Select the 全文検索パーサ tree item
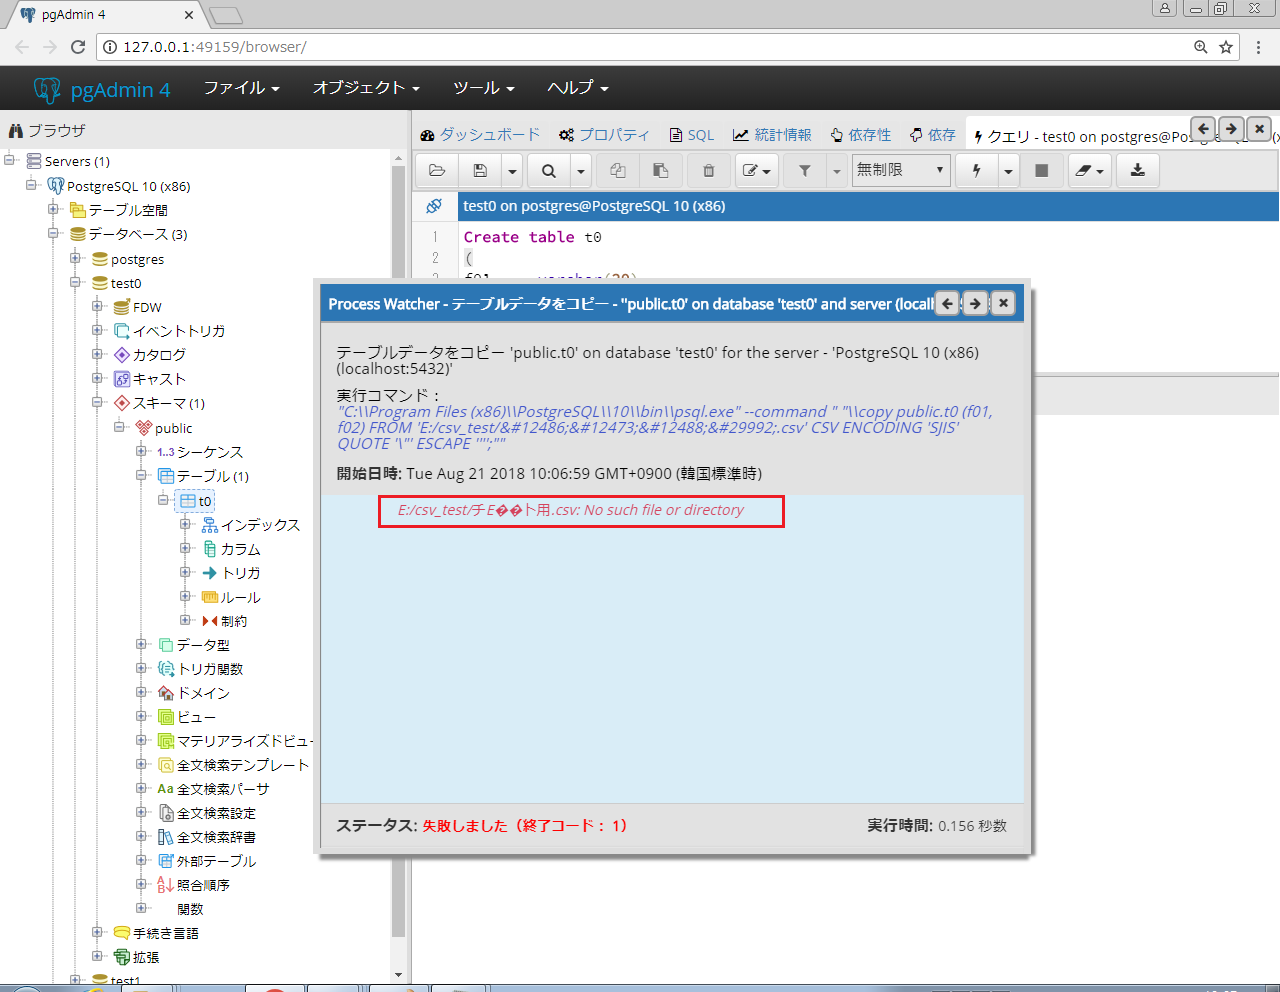This screenshot has width=1280, height=992. [x=223, y=789]
